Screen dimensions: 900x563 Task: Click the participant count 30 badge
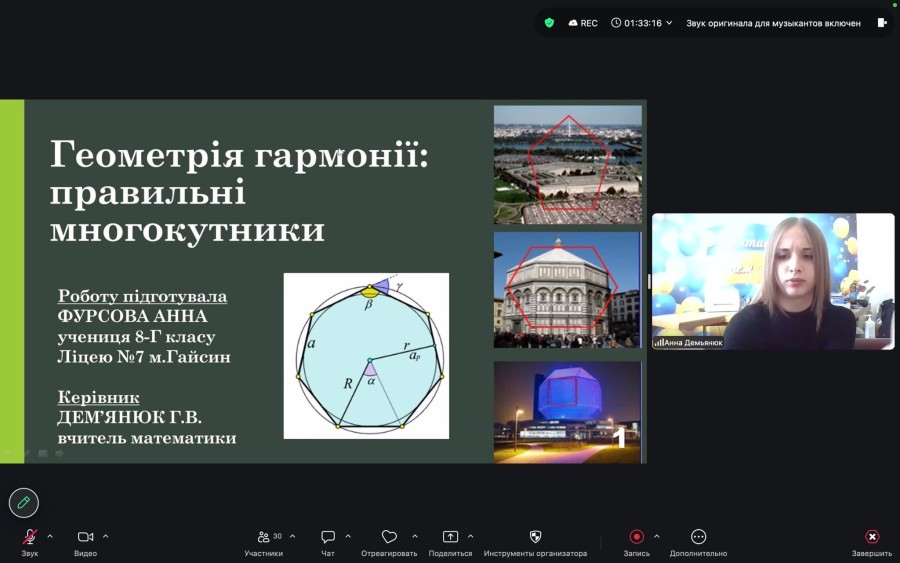[277, 536]
